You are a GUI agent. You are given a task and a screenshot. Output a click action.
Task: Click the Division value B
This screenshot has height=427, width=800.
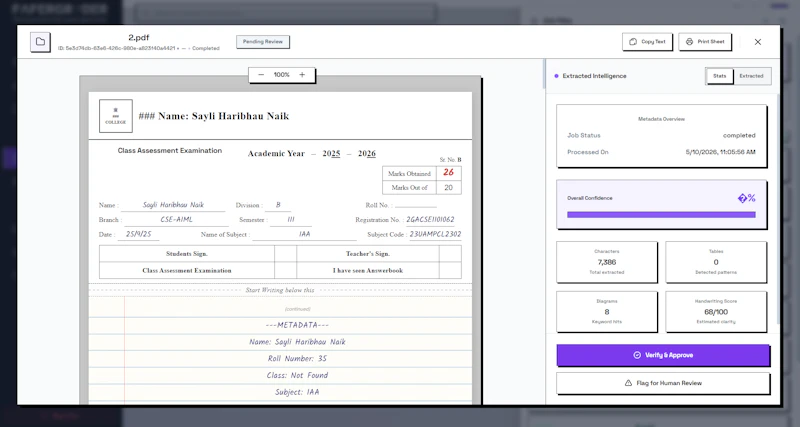(278, 205)
